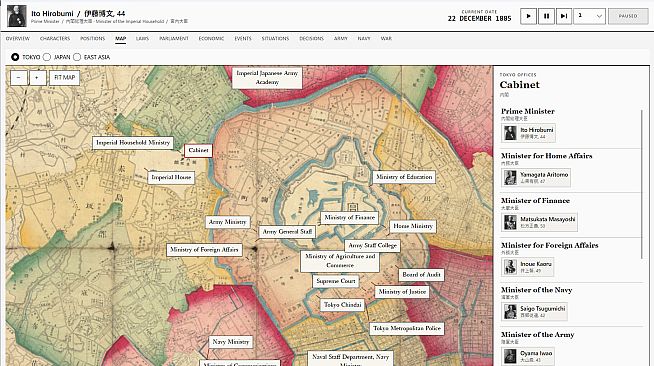Select Ministry of Finance map label
Screen dimensions: 654x366
[x=350, y=218]
